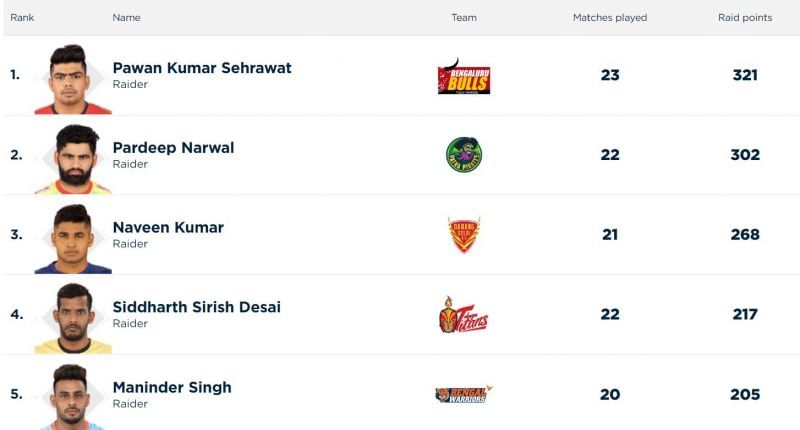800x430 pixels.
Task: Click the Dabang Delhi team logo
Action: pos(464,235)
